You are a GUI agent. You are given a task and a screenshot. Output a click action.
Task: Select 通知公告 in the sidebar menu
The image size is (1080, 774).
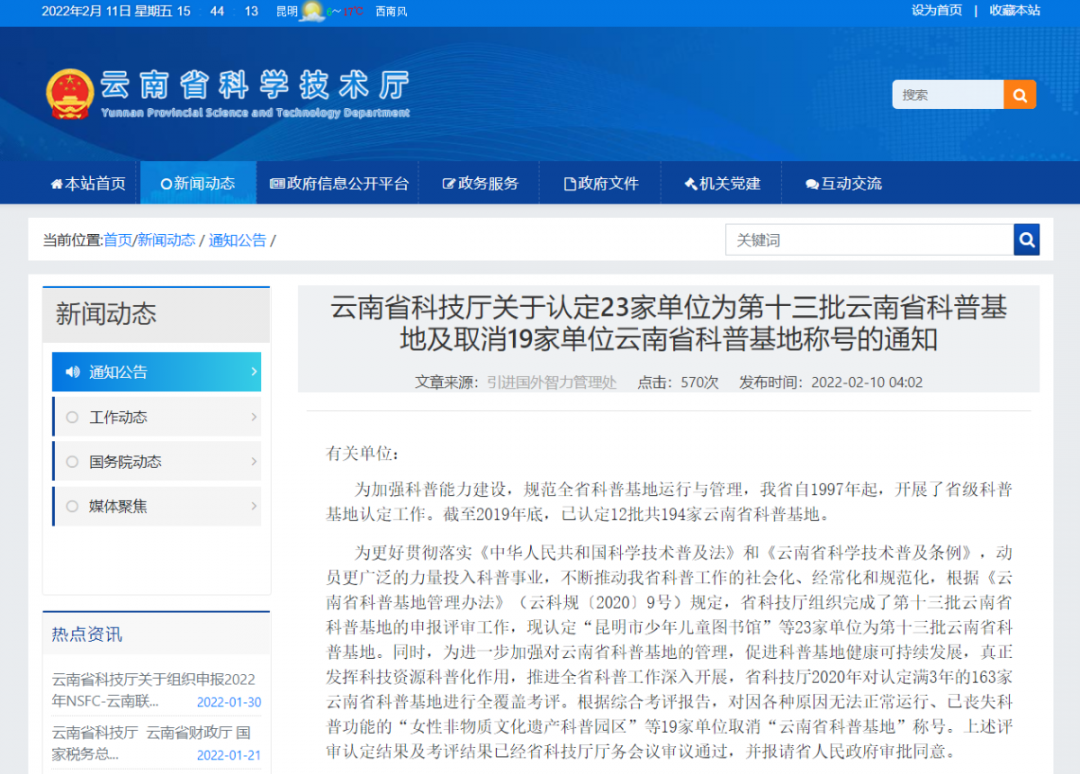(x=157, y=372)
